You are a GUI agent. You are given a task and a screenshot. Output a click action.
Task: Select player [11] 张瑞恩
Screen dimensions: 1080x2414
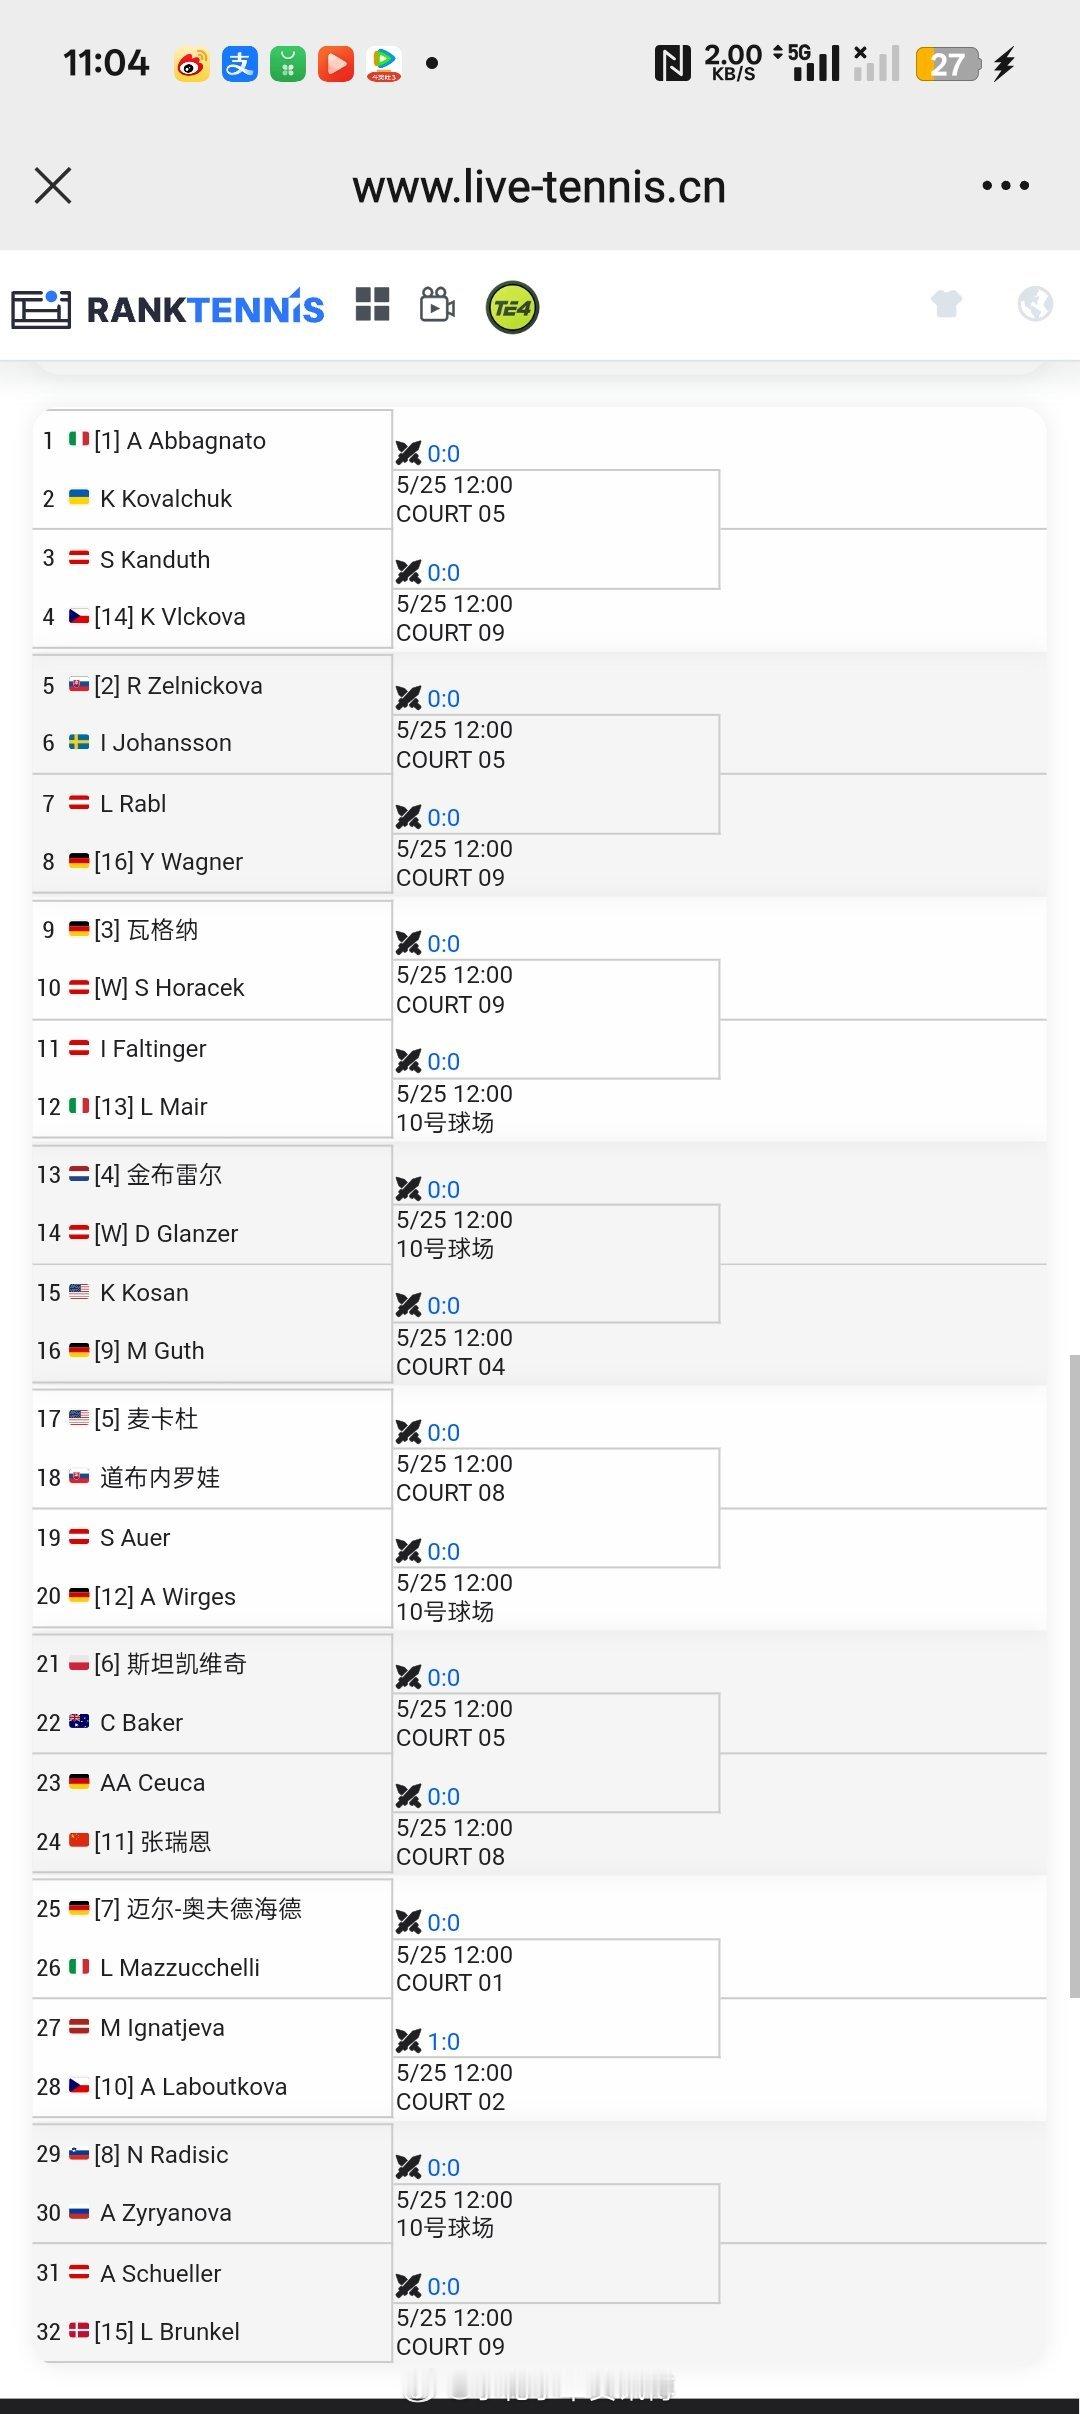coord(152,1842)
